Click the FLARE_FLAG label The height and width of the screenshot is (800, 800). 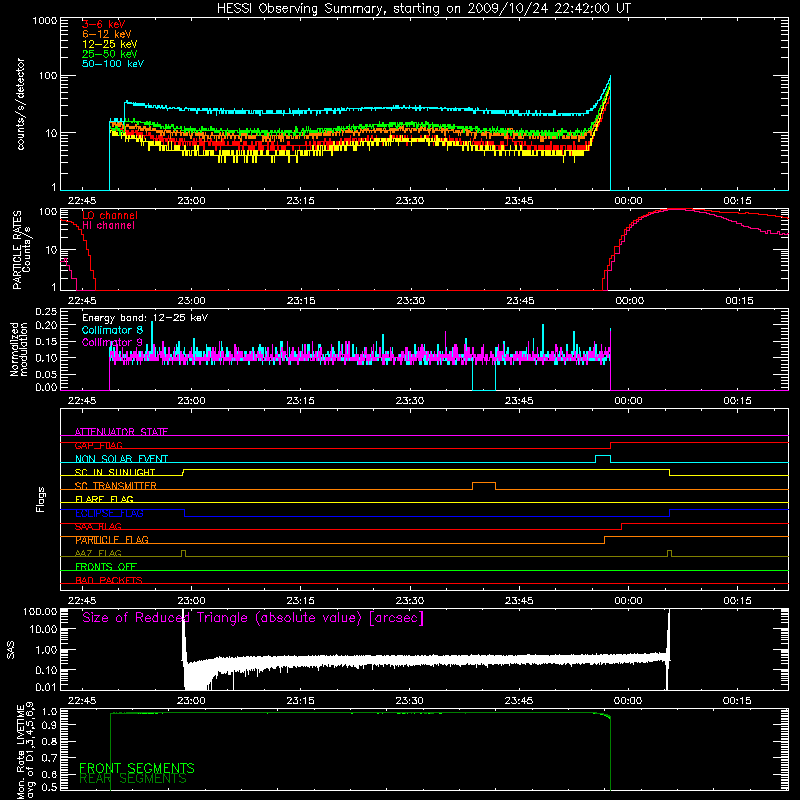tap(104, 499)
